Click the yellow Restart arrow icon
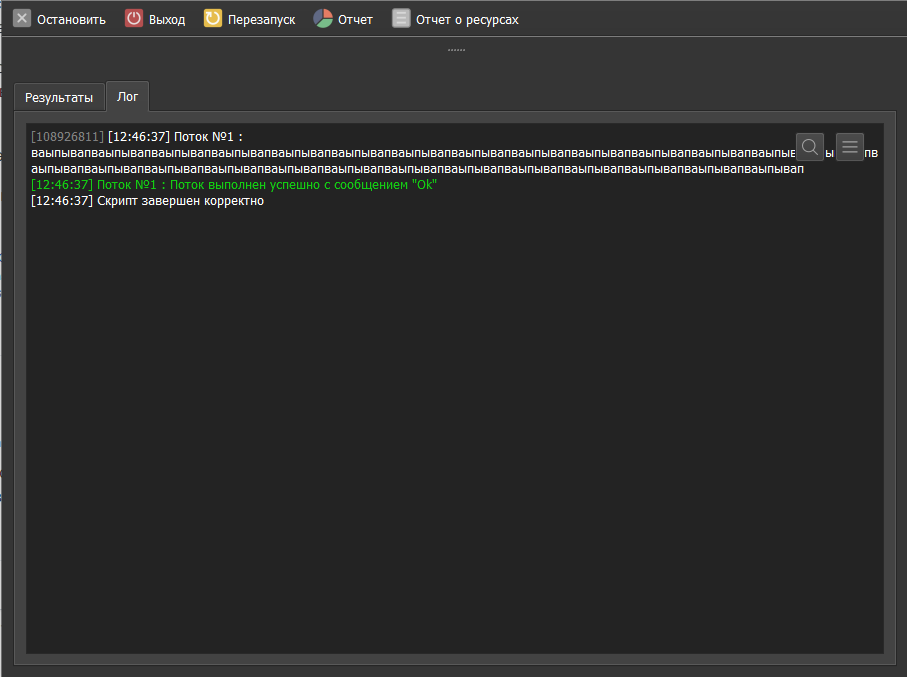 pos(213,19)
